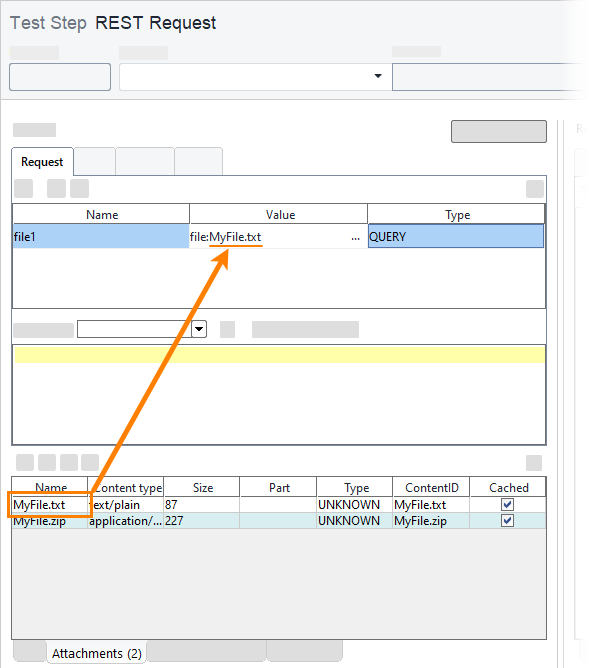Image resolution: width=589 pixels, height=668 pixels.
Task: Click UNKNOWN type for MyFile.txt row
Action: click(x=354, y=504)
